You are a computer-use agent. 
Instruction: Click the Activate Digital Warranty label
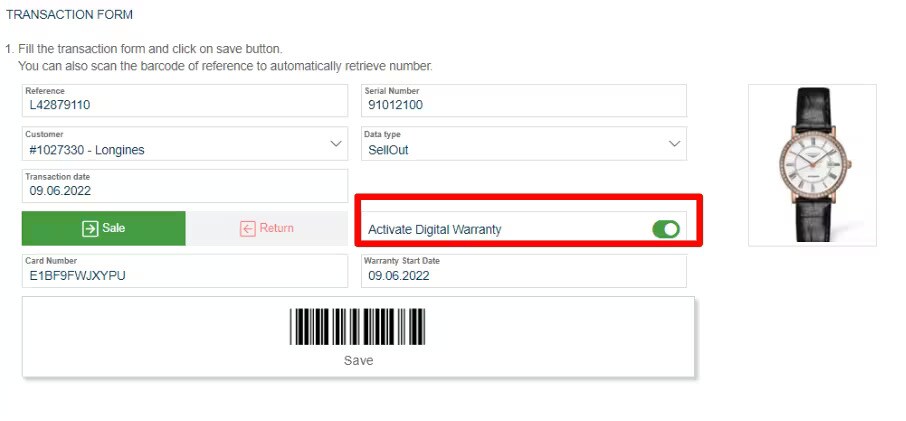pos(435,229)
